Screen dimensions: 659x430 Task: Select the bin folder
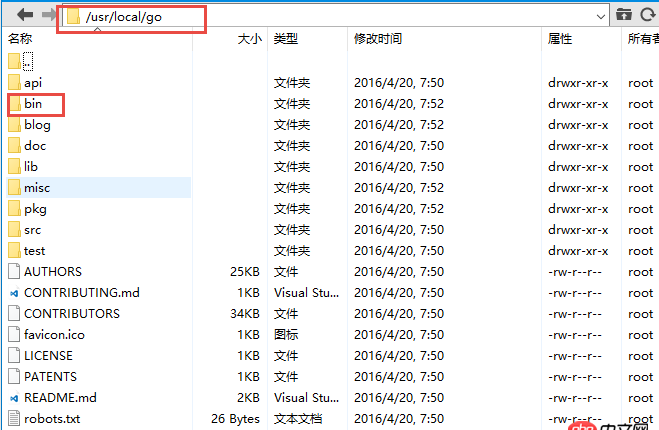click(x=26, y=103)
